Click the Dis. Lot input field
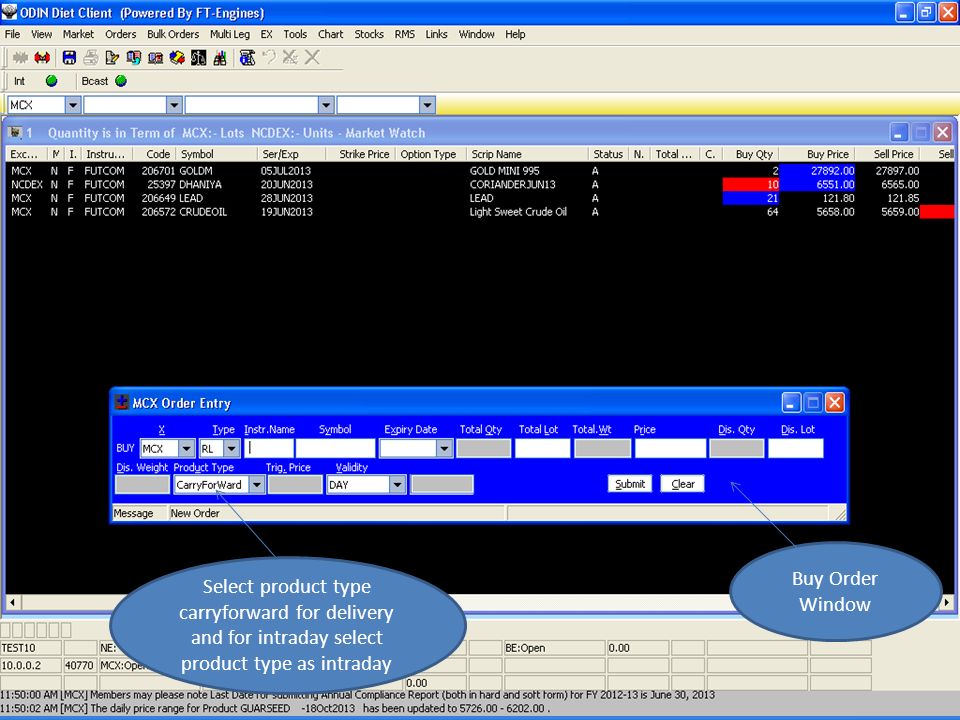This screenshot has height=720, width=960. pos(796,449)
